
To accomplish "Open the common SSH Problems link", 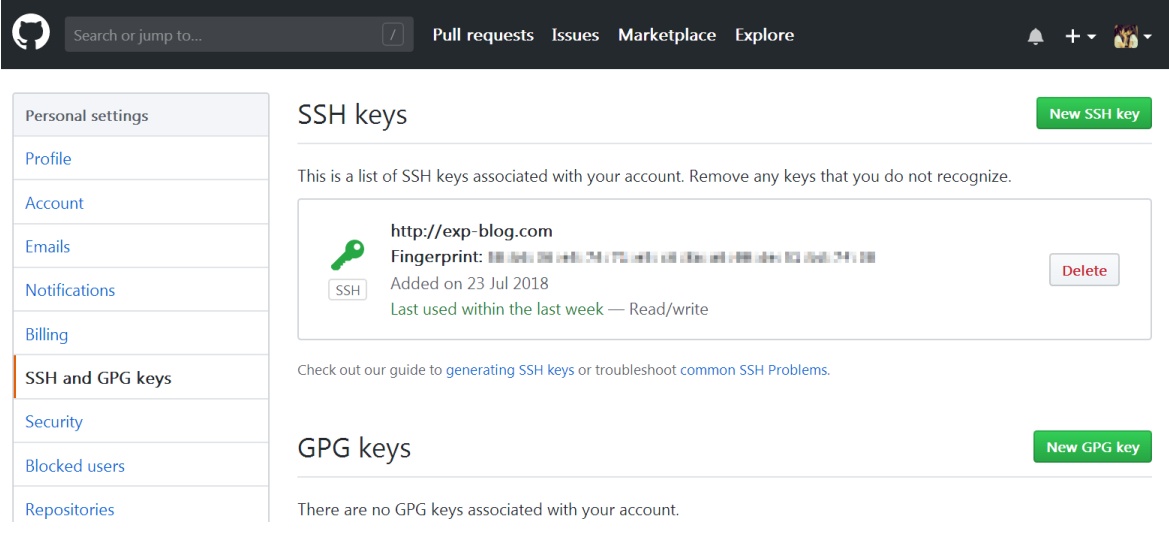I will point(754,370).
